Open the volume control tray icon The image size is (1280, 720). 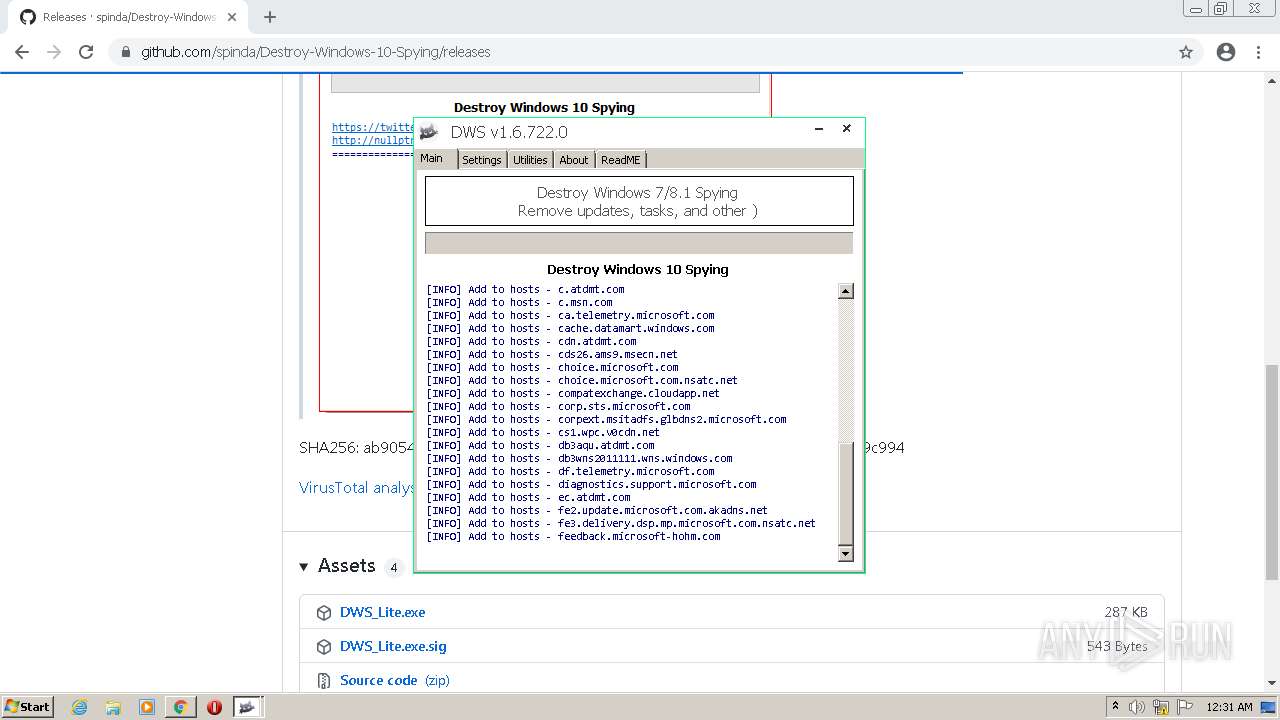(x=1137, y=707)
